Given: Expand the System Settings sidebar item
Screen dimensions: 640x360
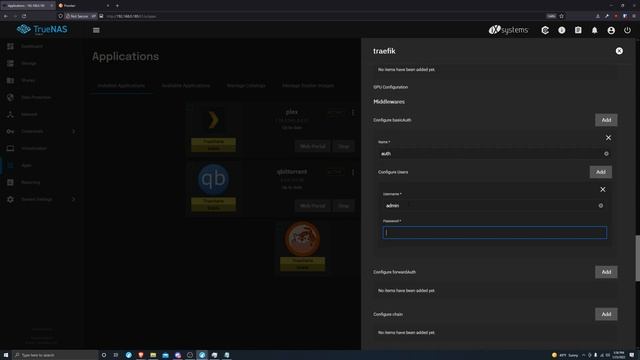Looking at the screenshot, I should 42,199.
